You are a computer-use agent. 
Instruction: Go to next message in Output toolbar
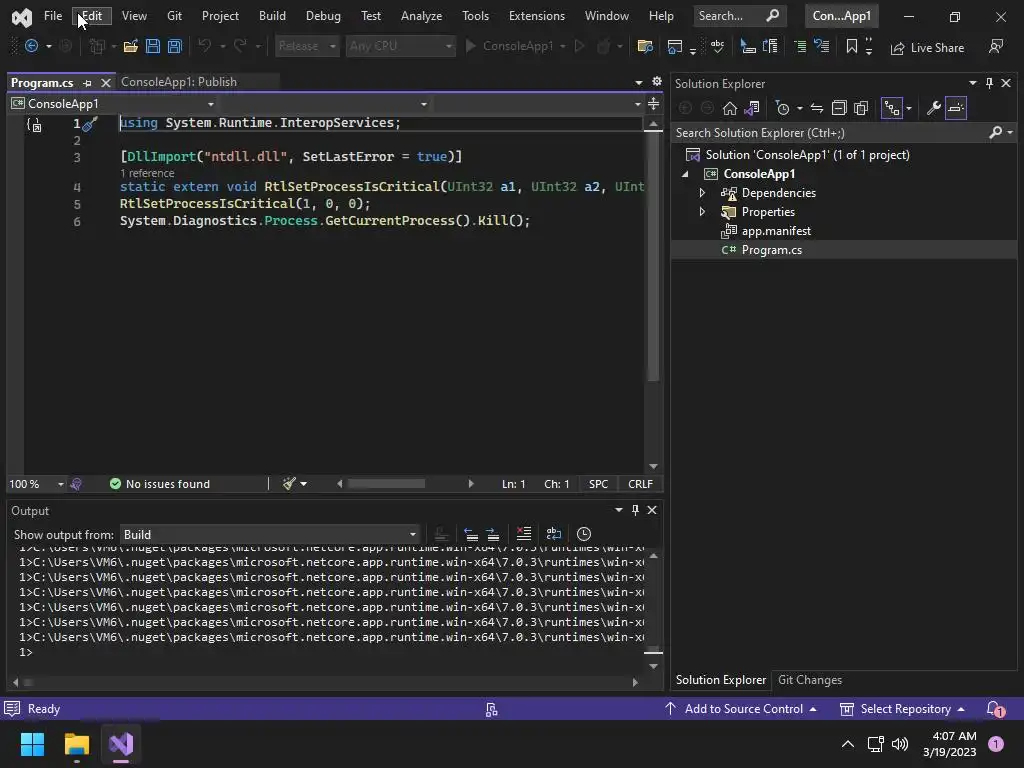tap(493, 534)
